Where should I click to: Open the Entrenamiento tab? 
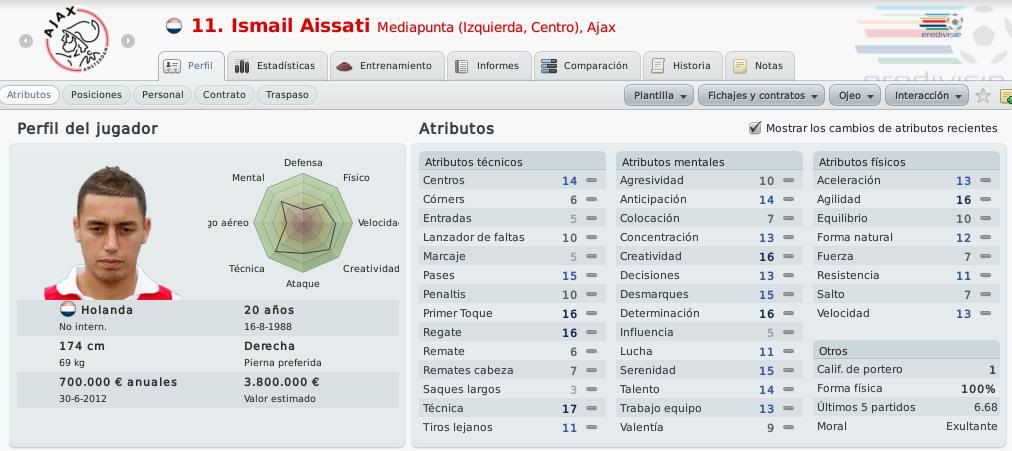point(386,66)
